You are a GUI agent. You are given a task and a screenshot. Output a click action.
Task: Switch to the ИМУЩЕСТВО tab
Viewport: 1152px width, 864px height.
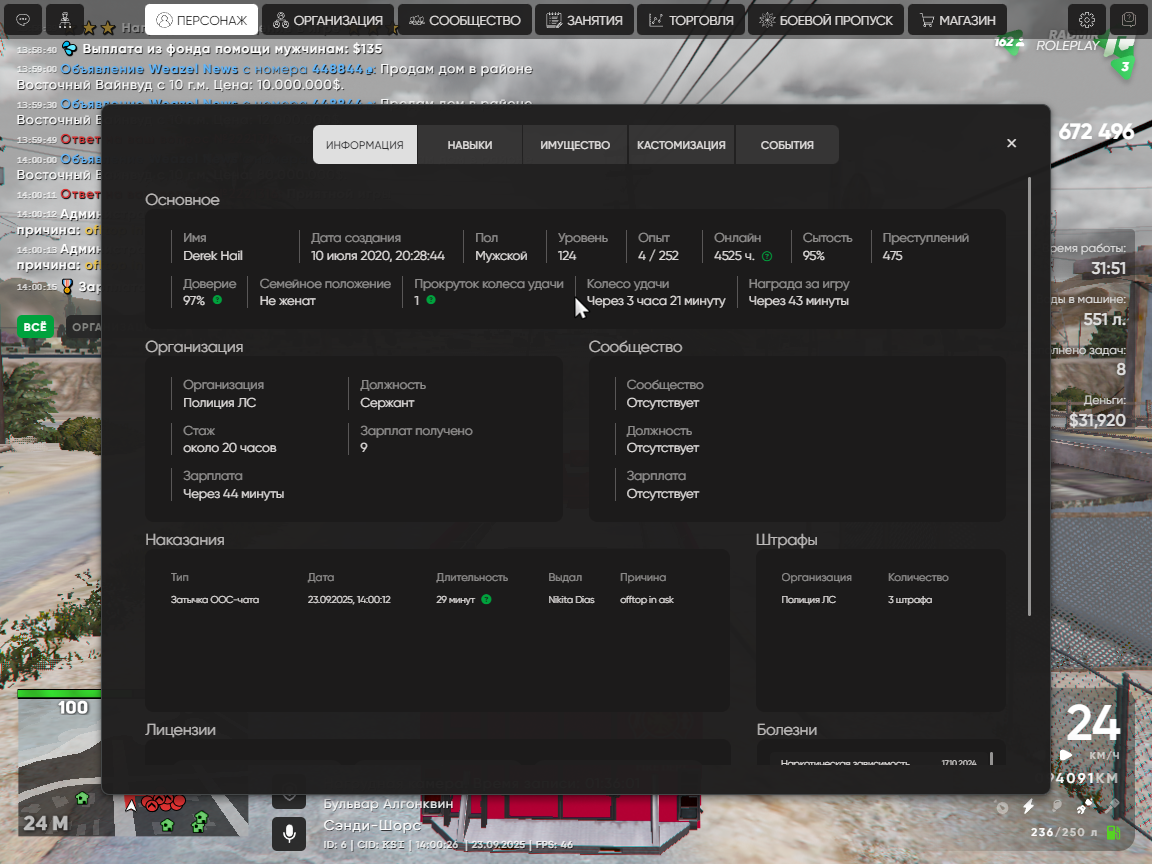575,145
